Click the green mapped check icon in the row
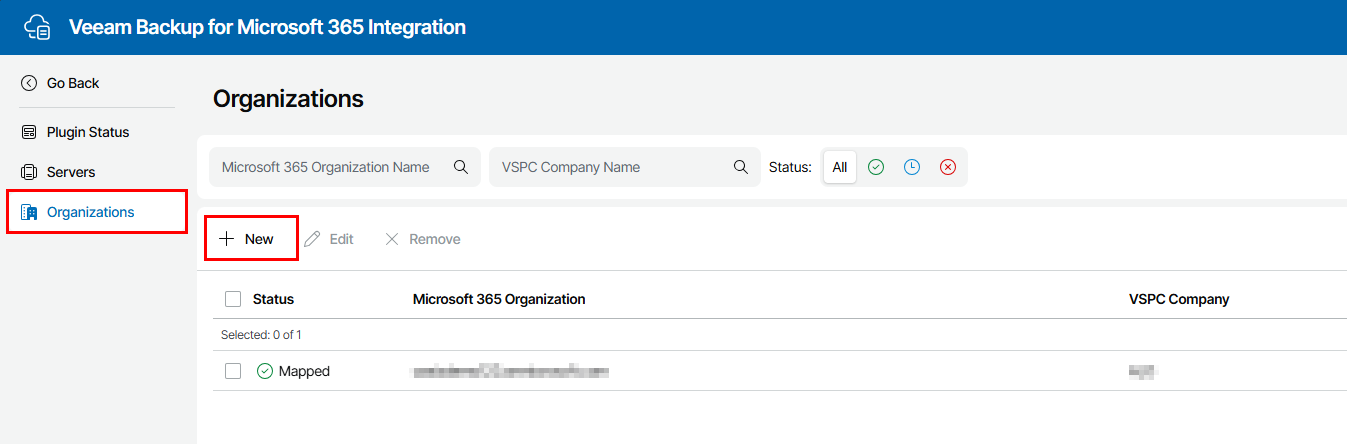Screen dimensions: 1347x444 pos(265,371)
